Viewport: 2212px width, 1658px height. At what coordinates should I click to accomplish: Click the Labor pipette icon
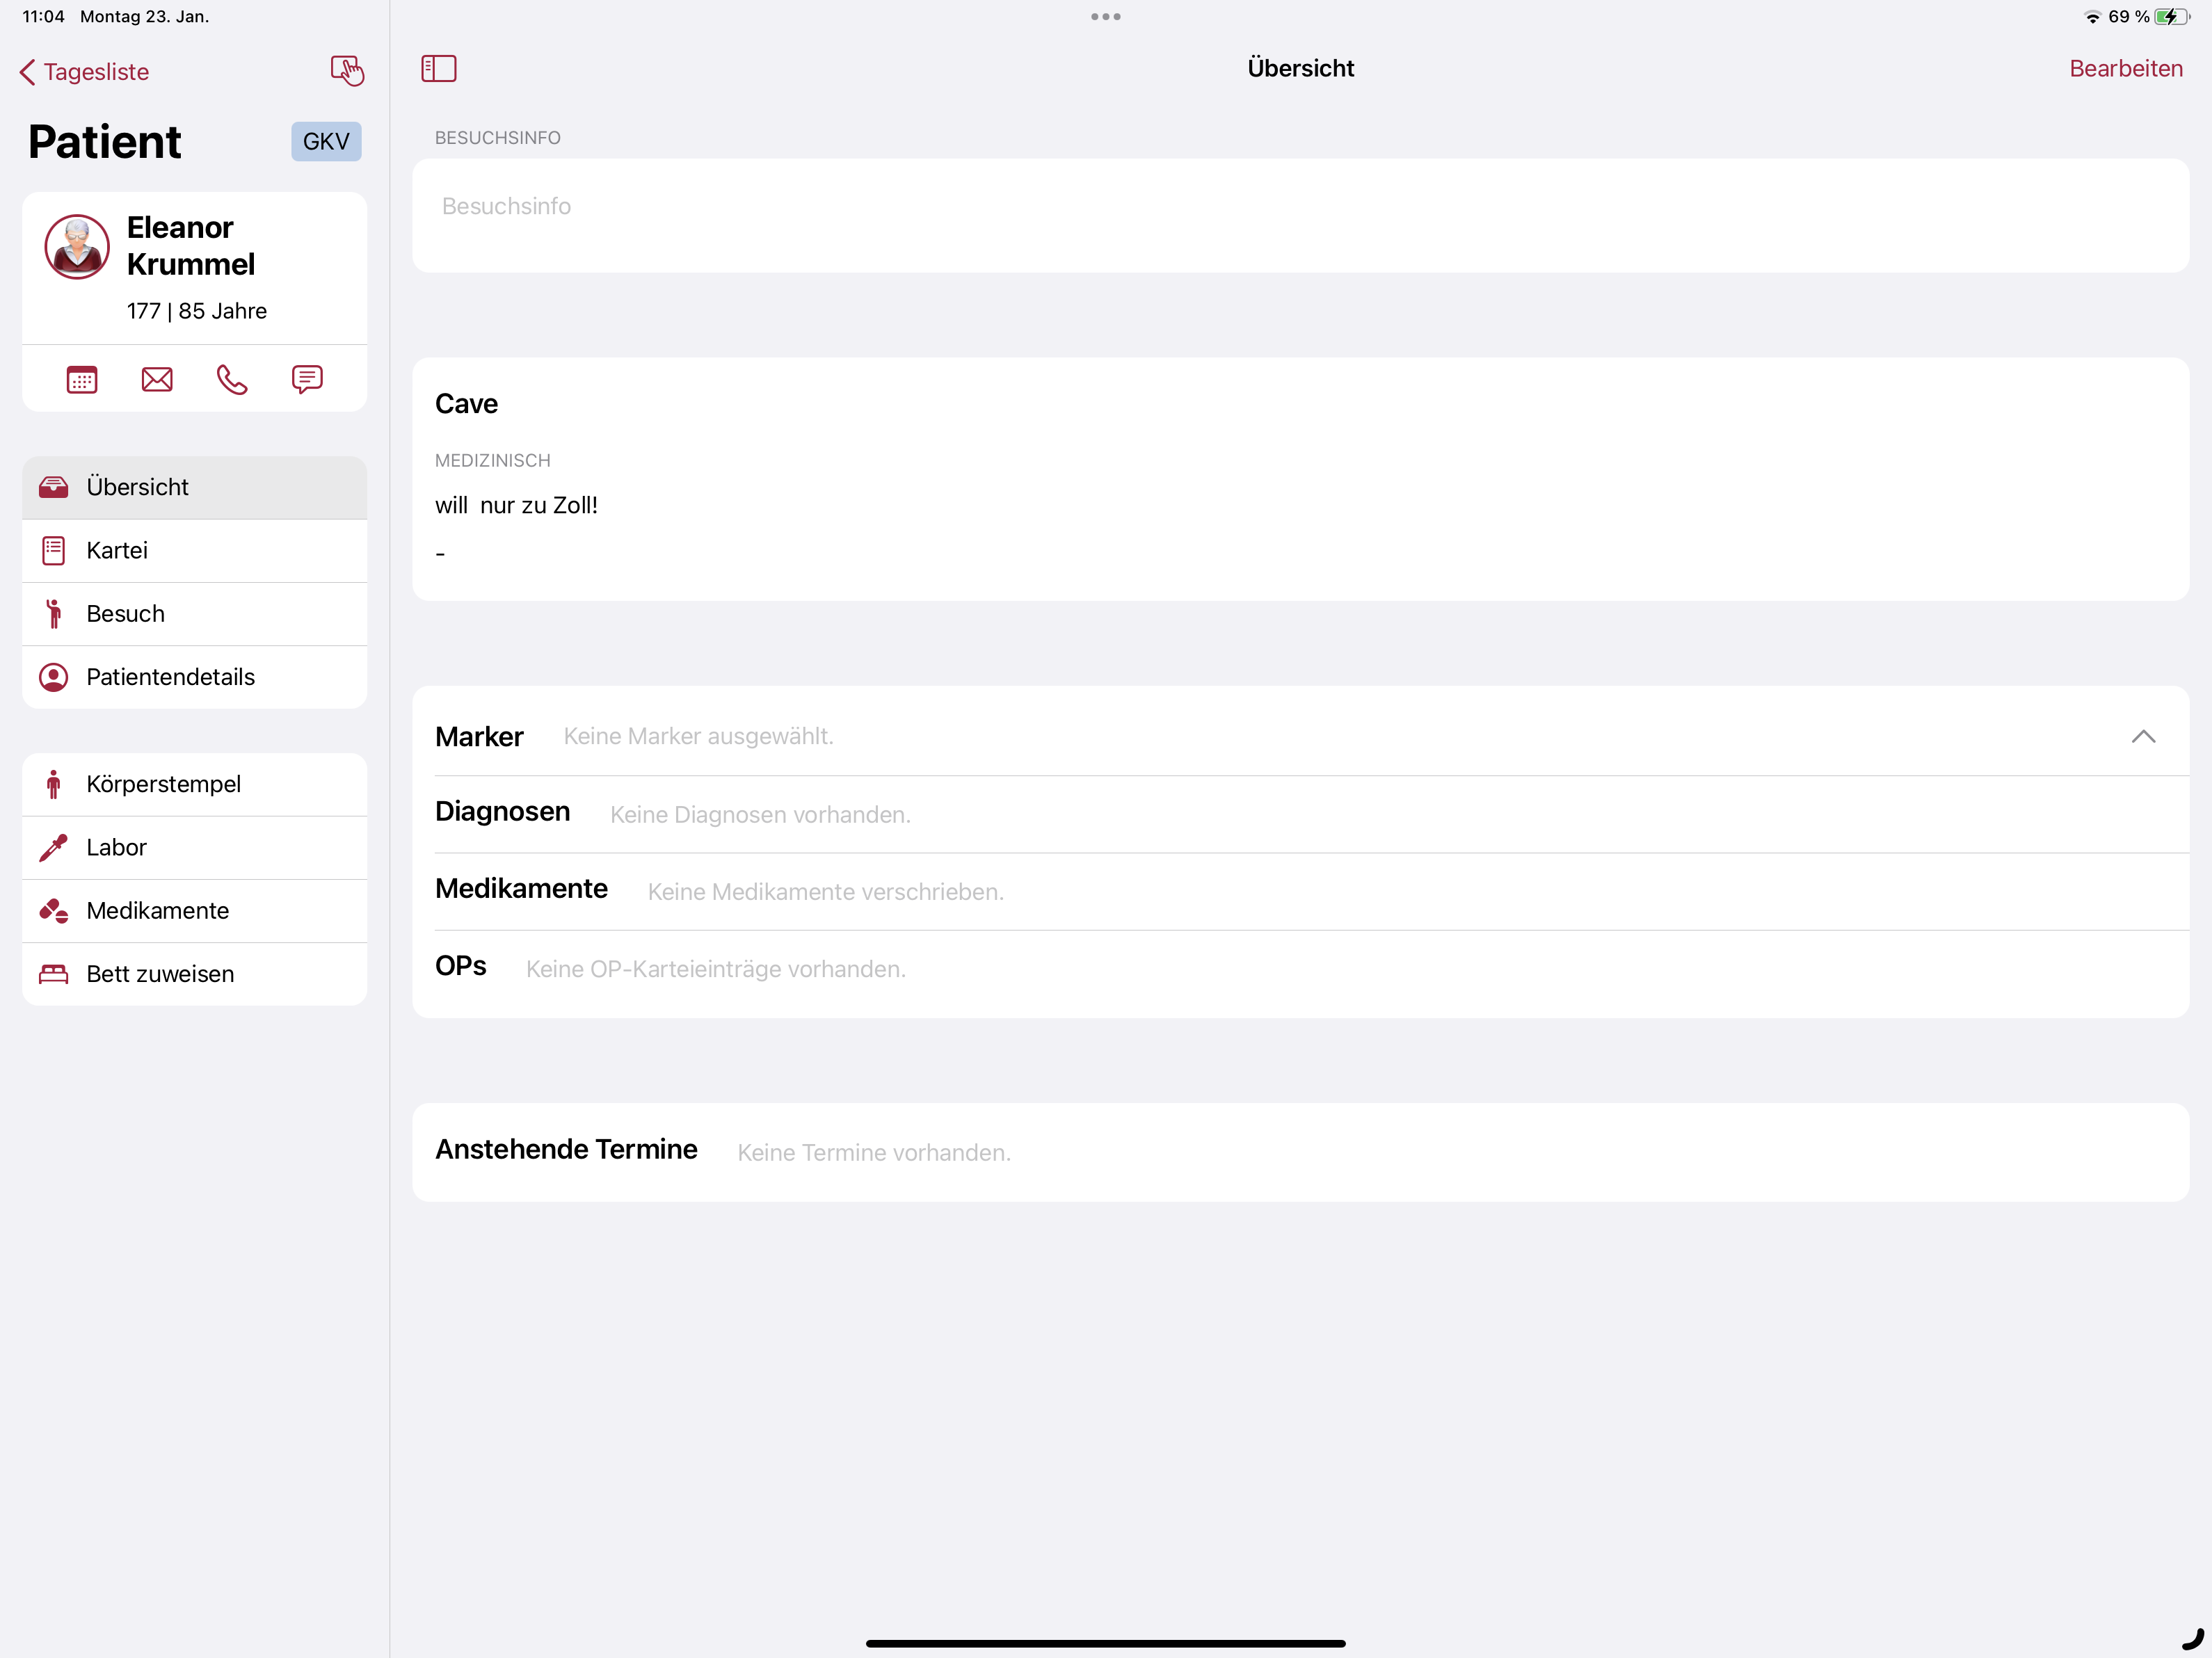54,848
